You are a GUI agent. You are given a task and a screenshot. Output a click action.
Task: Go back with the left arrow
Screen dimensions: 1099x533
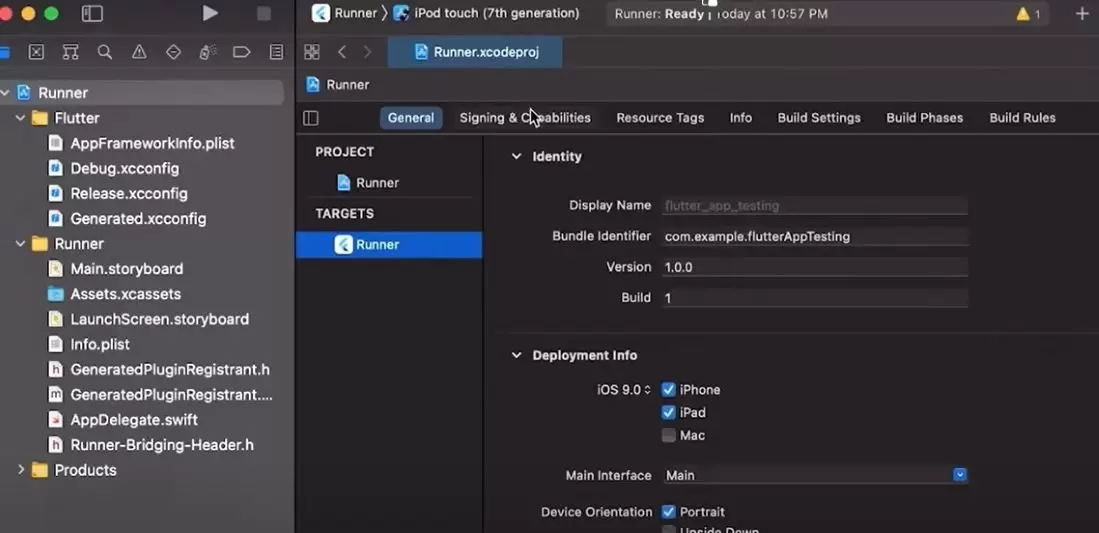342,52
